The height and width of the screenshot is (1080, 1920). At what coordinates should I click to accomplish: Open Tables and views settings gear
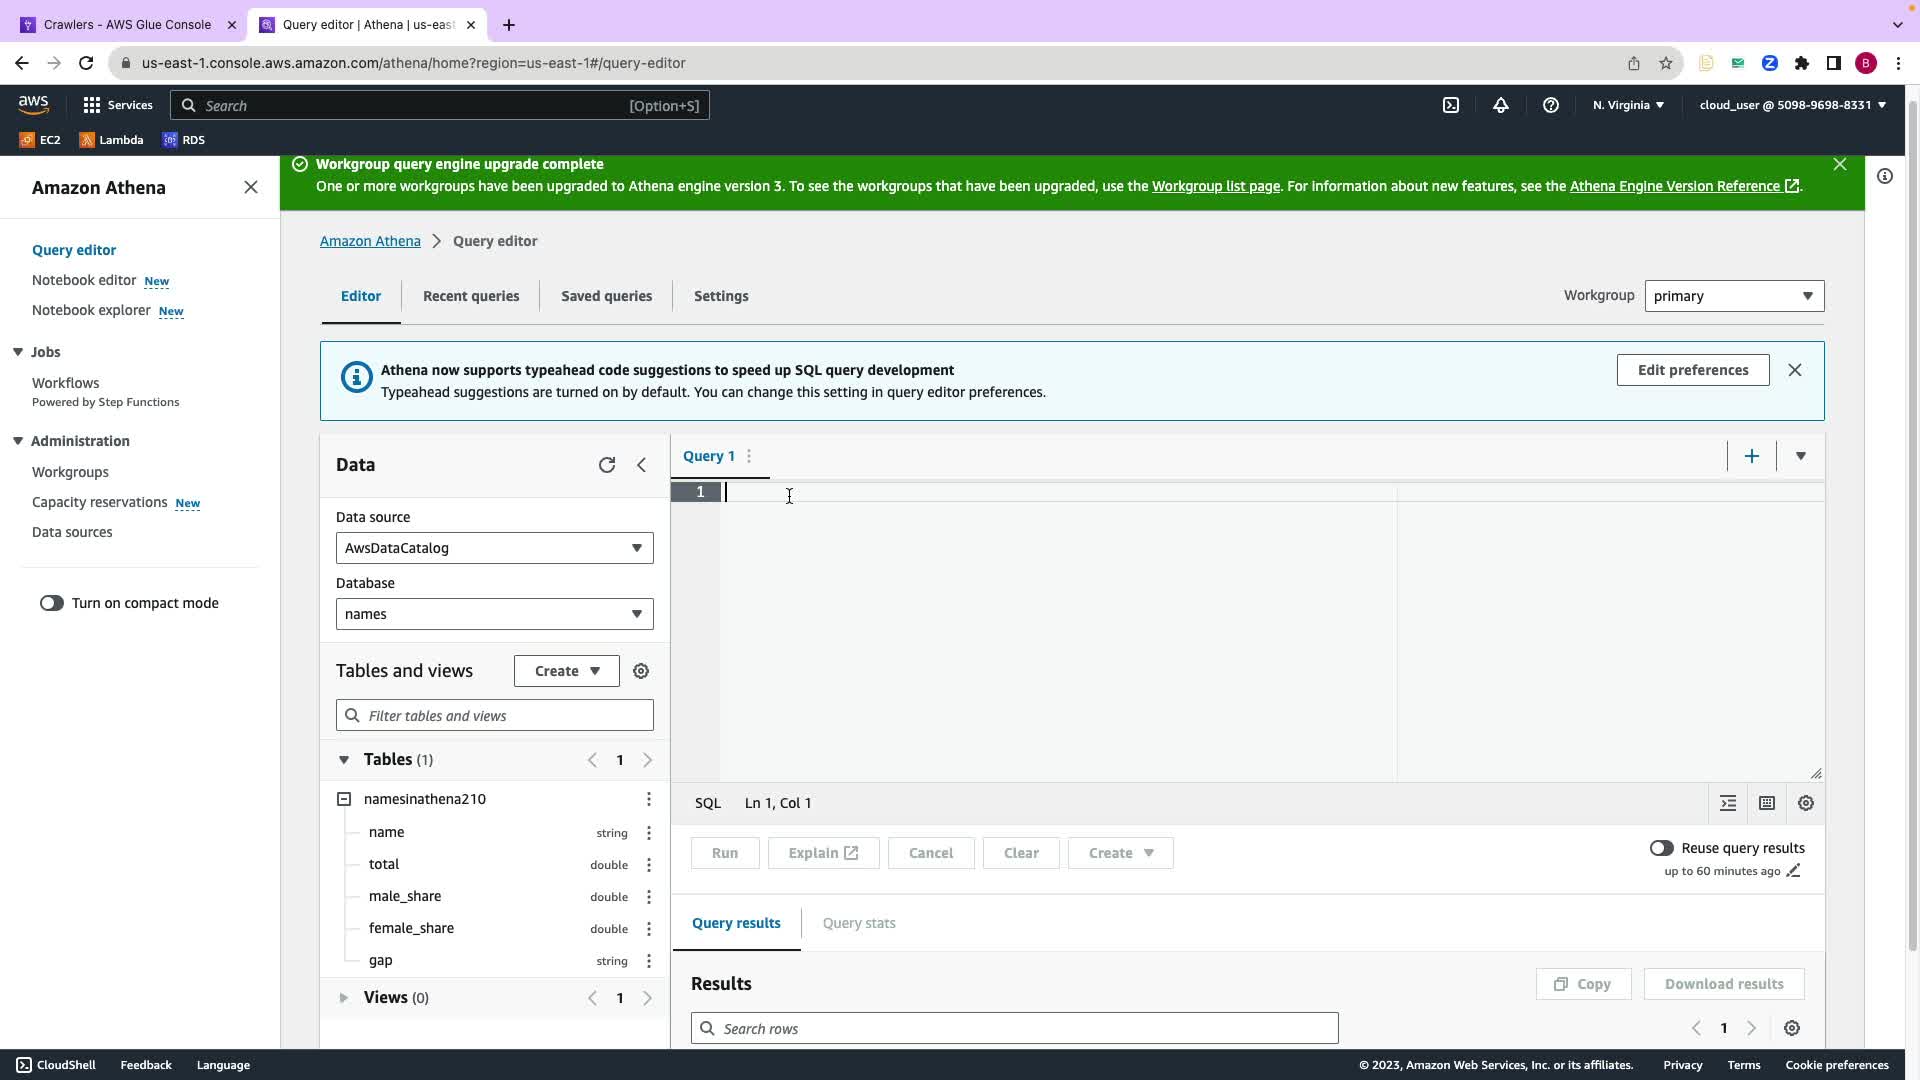click(x=641, y=671)
